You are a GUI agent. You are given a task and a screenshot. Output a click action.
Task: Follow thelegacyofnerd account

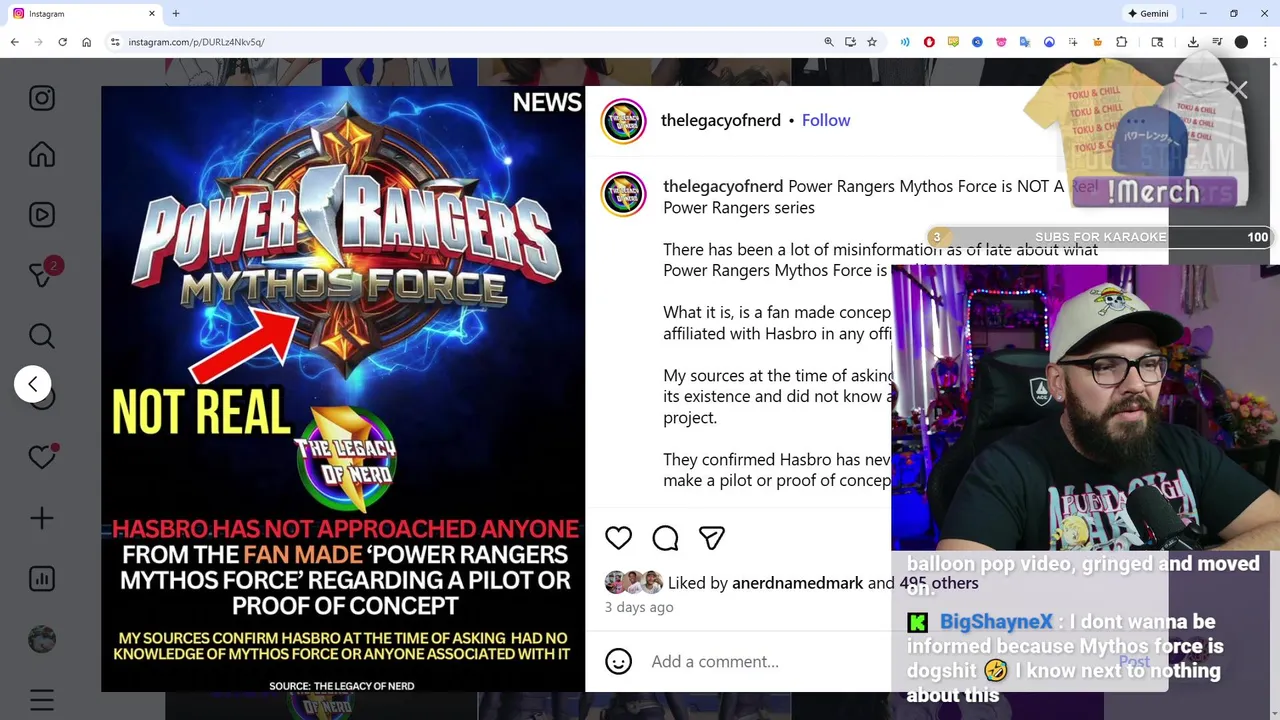(x=826, y=120)
